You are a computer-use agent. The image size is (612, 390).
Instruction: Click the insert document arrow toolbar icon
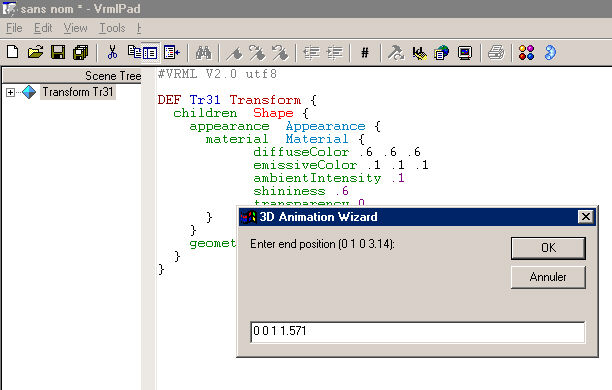click(172, 52)
